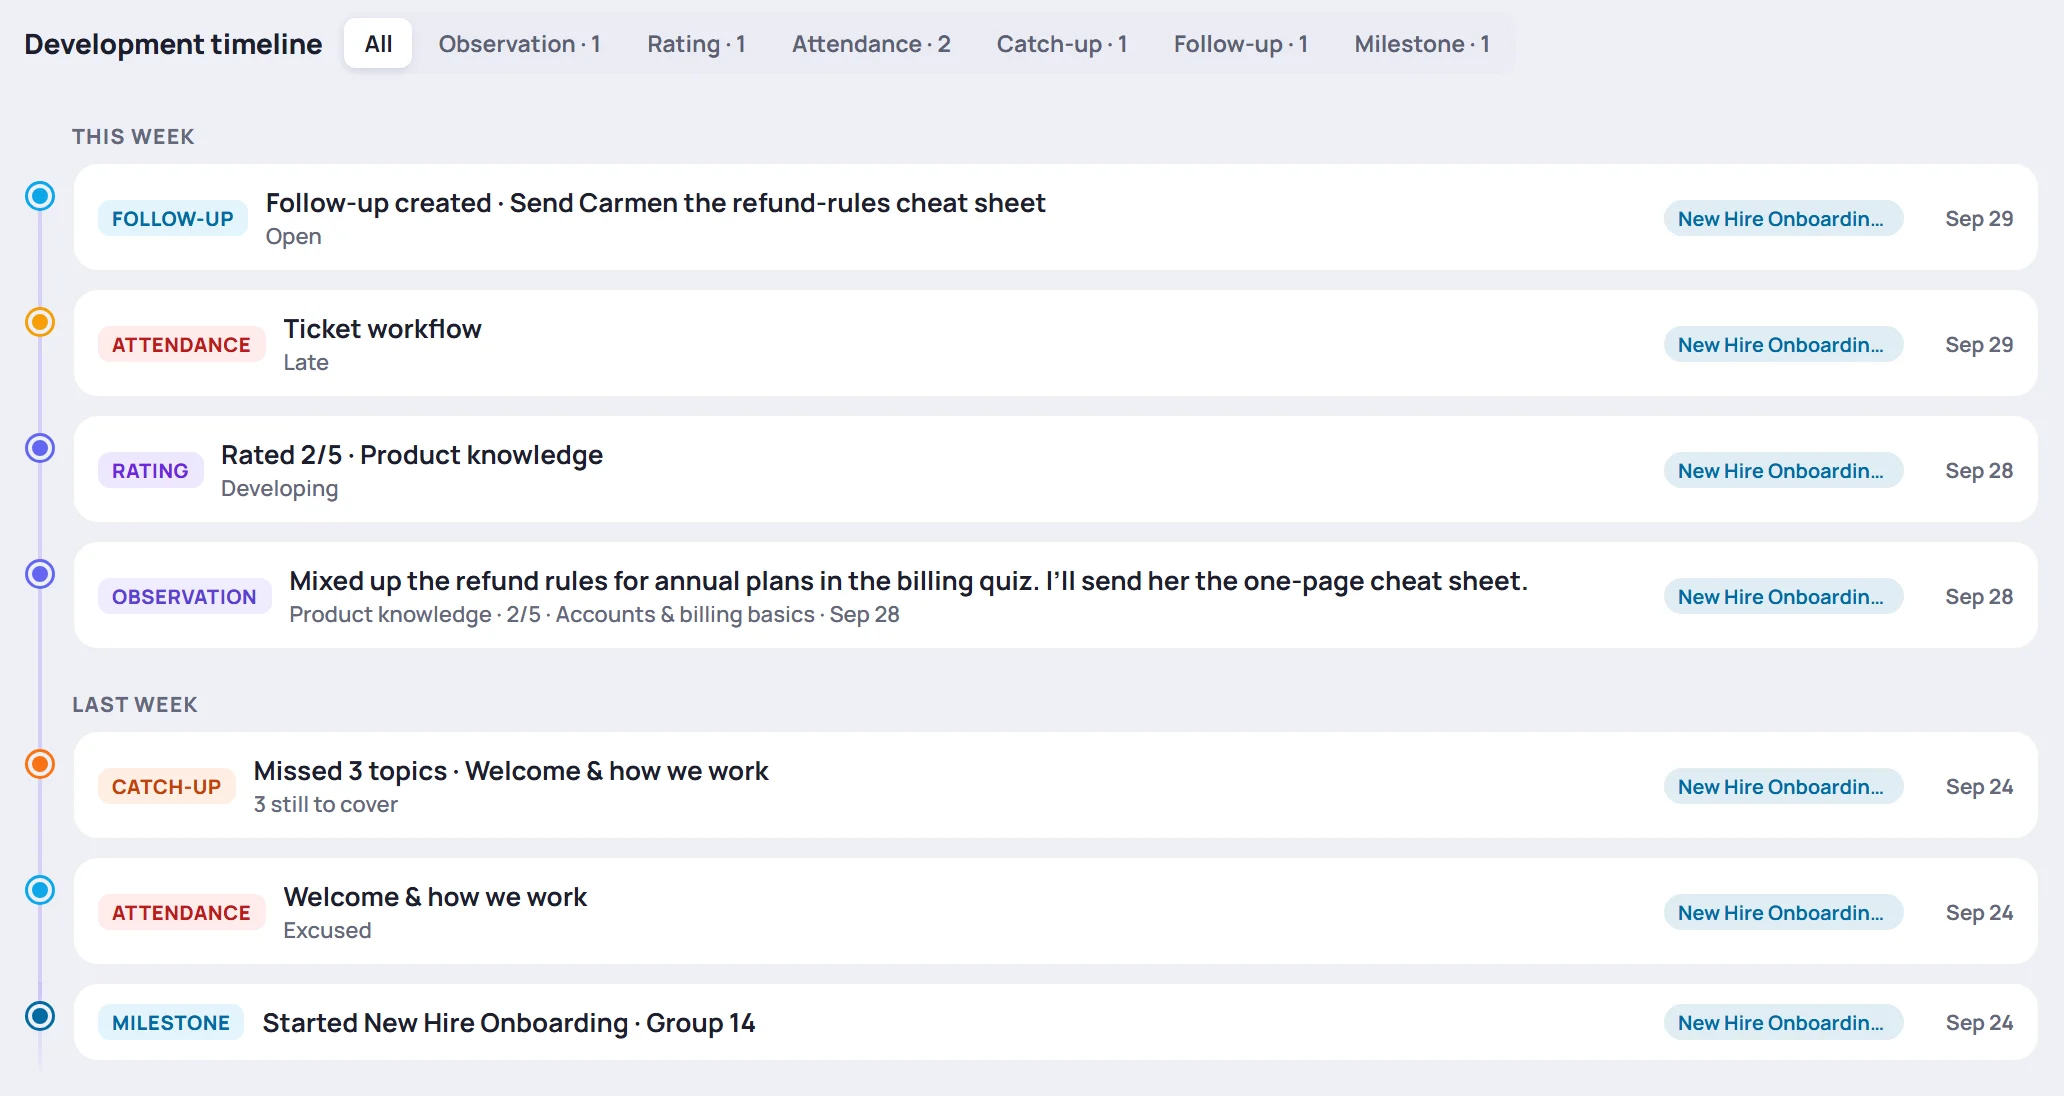Open 'Send Carmen the refund-rules cheat sheet' follow-up
This screenshot has width=2064, height=1096.
[1056, 217]
